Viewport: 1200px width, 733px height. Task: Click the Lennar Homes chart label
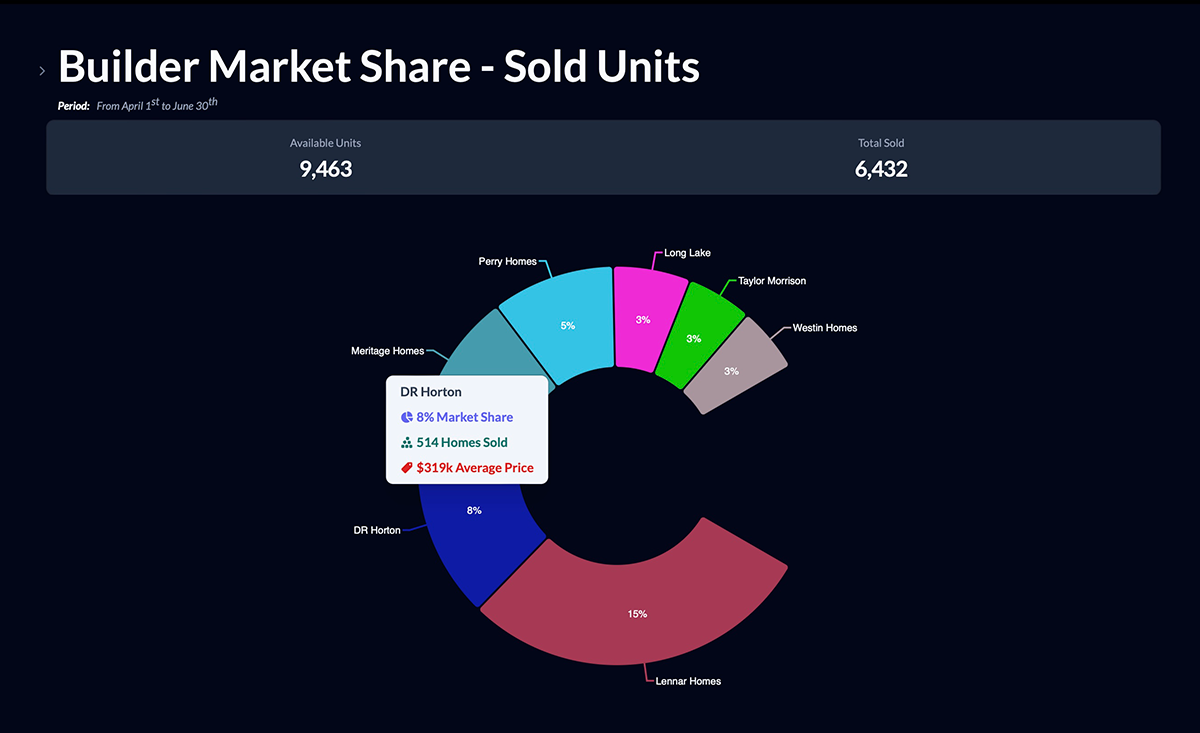point(688,681)
